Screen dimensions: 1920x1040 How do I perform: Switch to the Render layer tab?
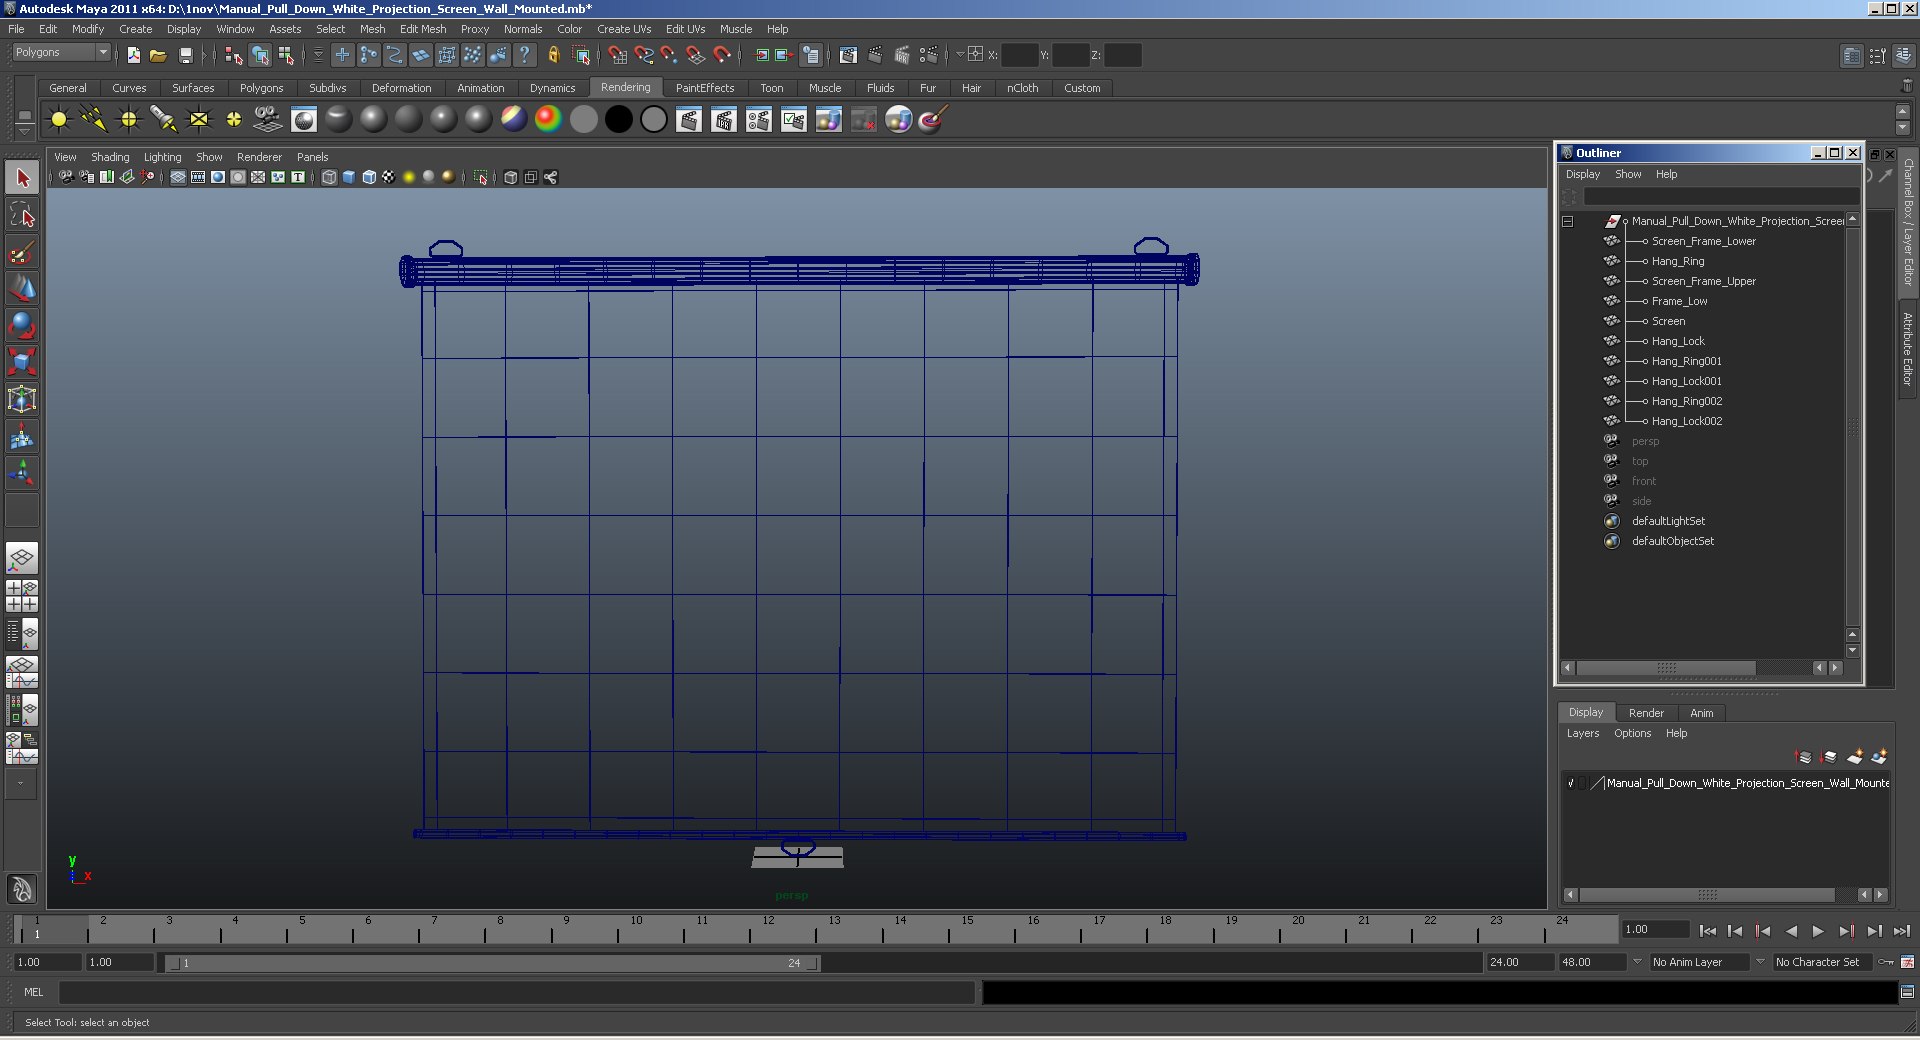1646,713
